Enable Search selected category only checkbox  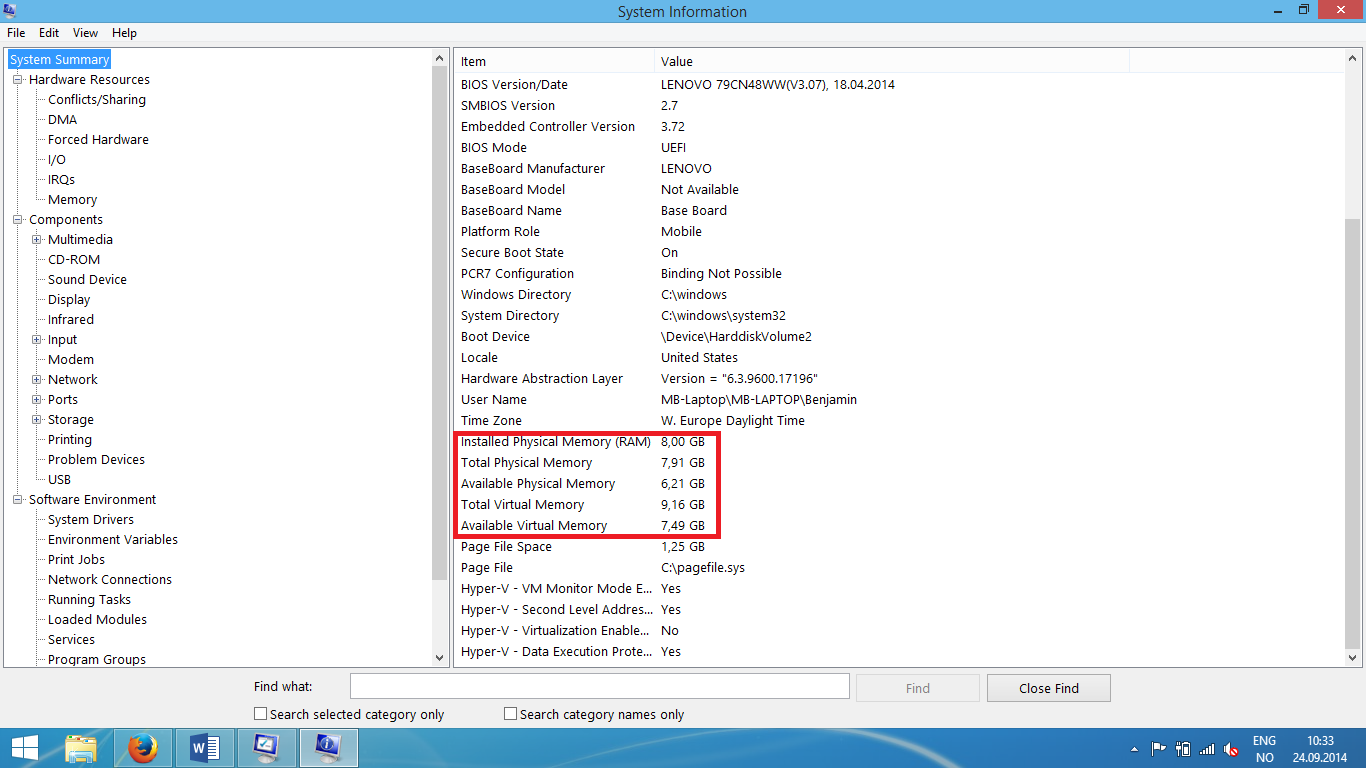[x=261, y=714]
